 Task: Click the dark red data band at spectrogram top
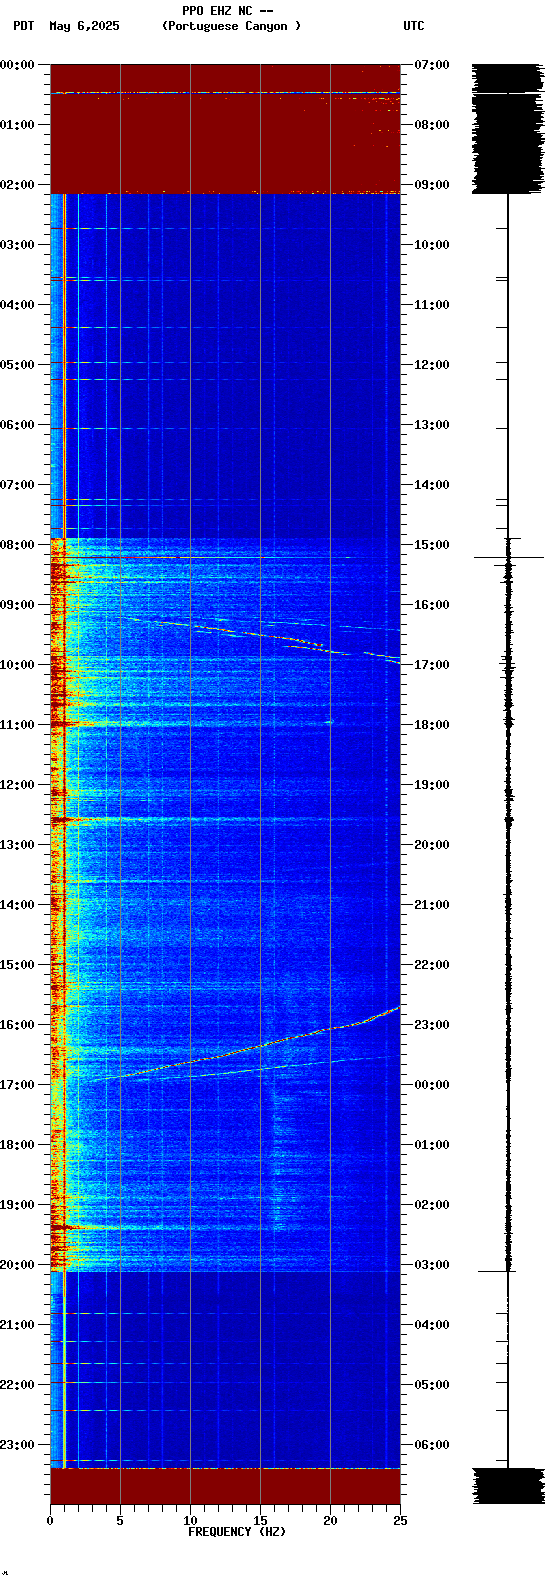tap(225, 128)
